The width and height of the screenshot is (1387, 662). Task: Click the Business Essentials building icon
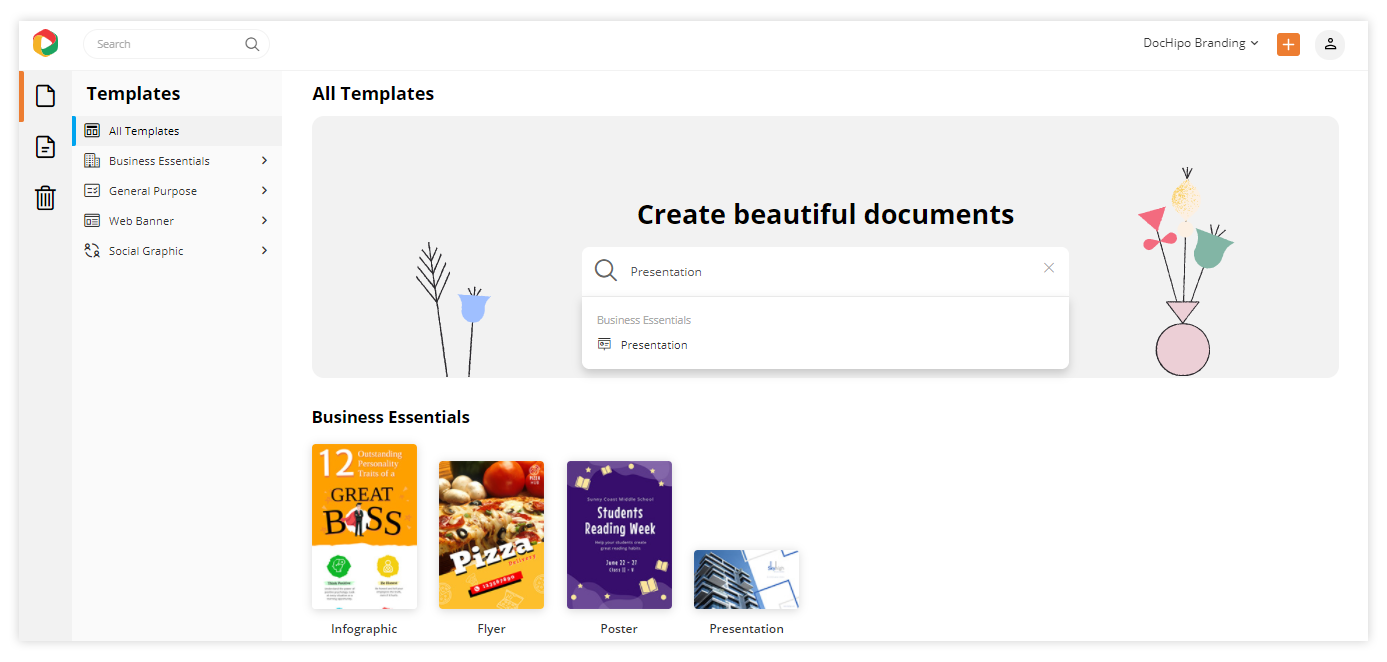click(92, 161)
